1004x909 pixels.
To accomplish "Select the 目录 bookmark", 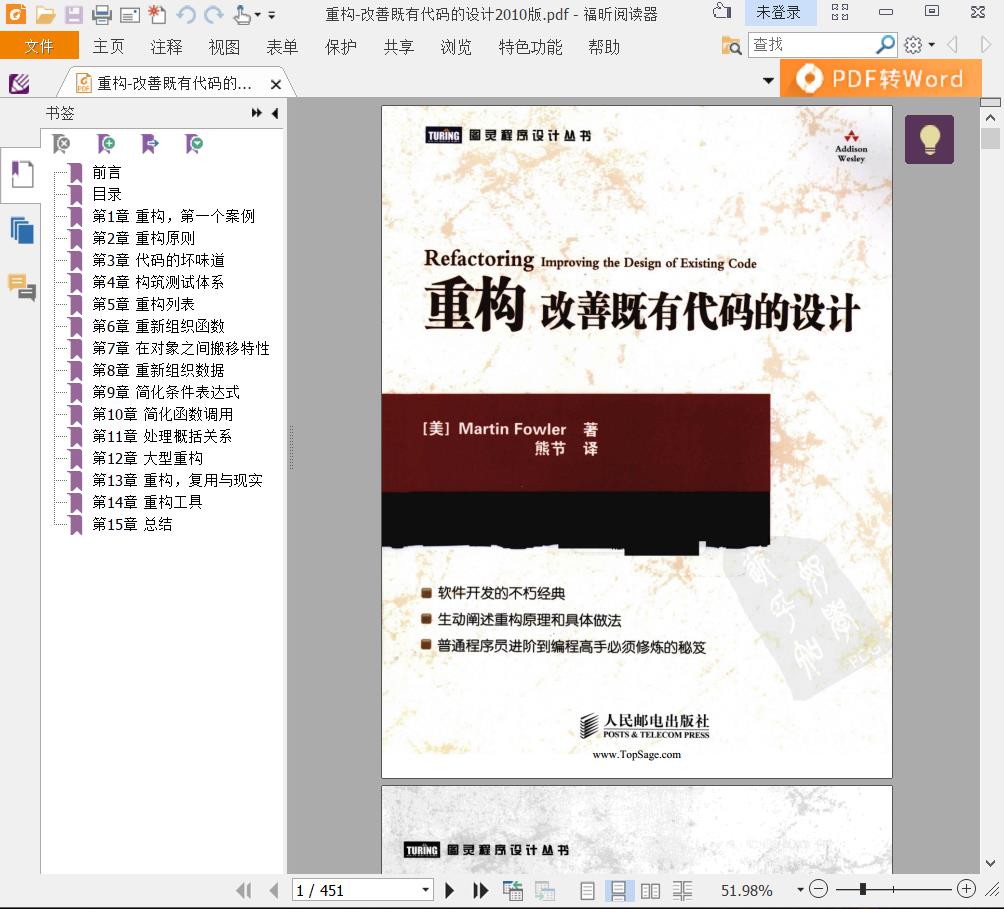I will (106, 194).
